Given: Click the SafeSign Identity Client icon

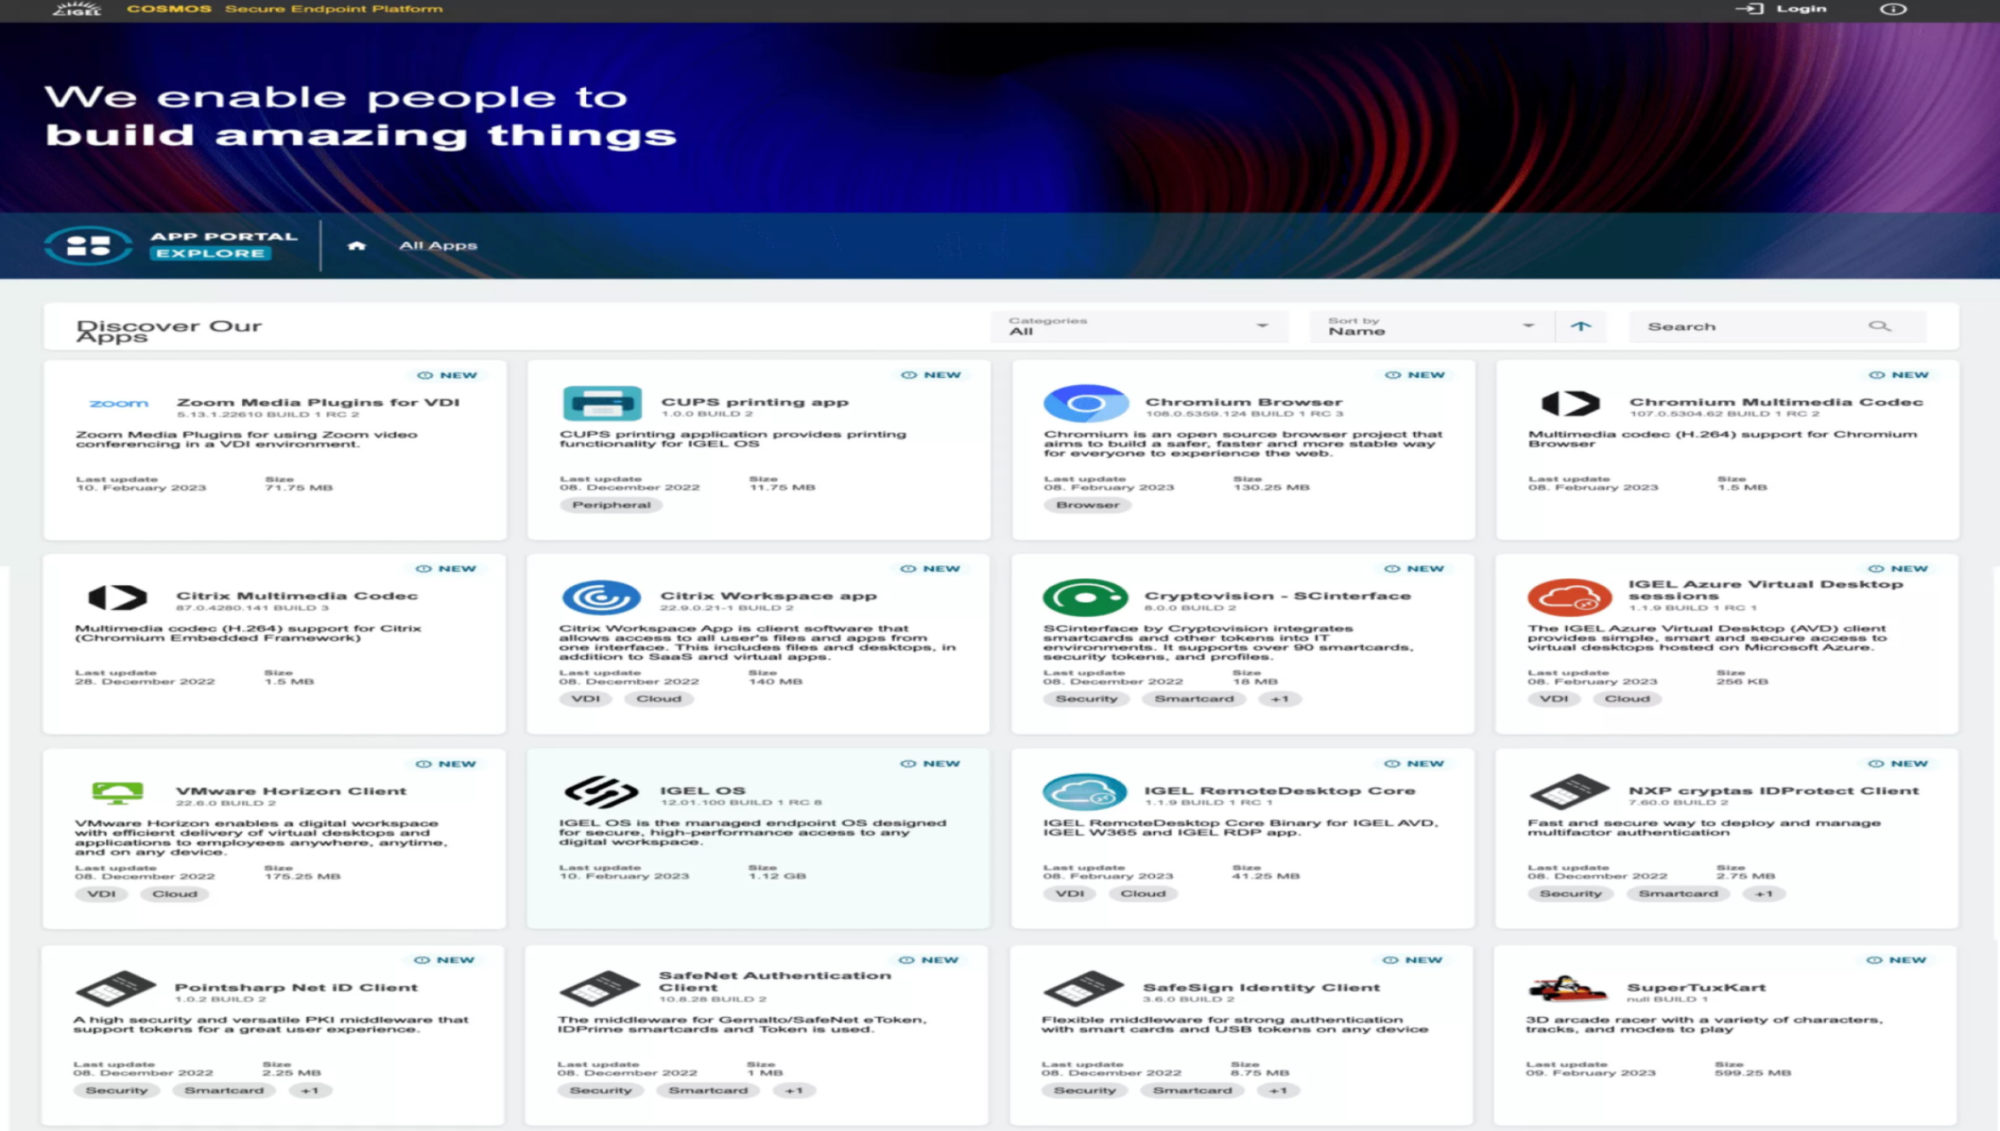Looking at the screenshot, I should (1084, 989).
